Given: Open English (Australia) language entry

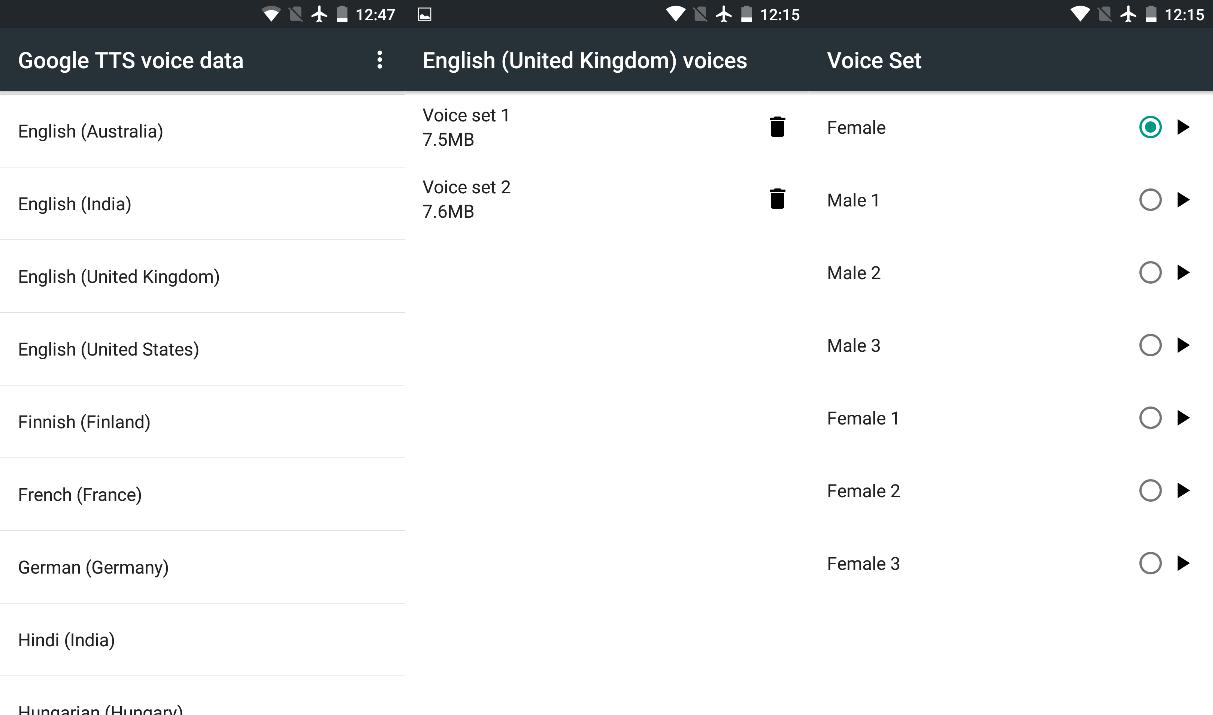Looking at the screenshot, I should tap(91, 132).
